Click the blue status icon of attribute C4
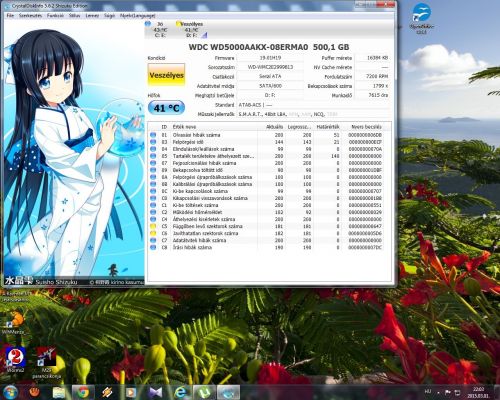The width and height of the screenshot is (500, 400). coord(153,219)
